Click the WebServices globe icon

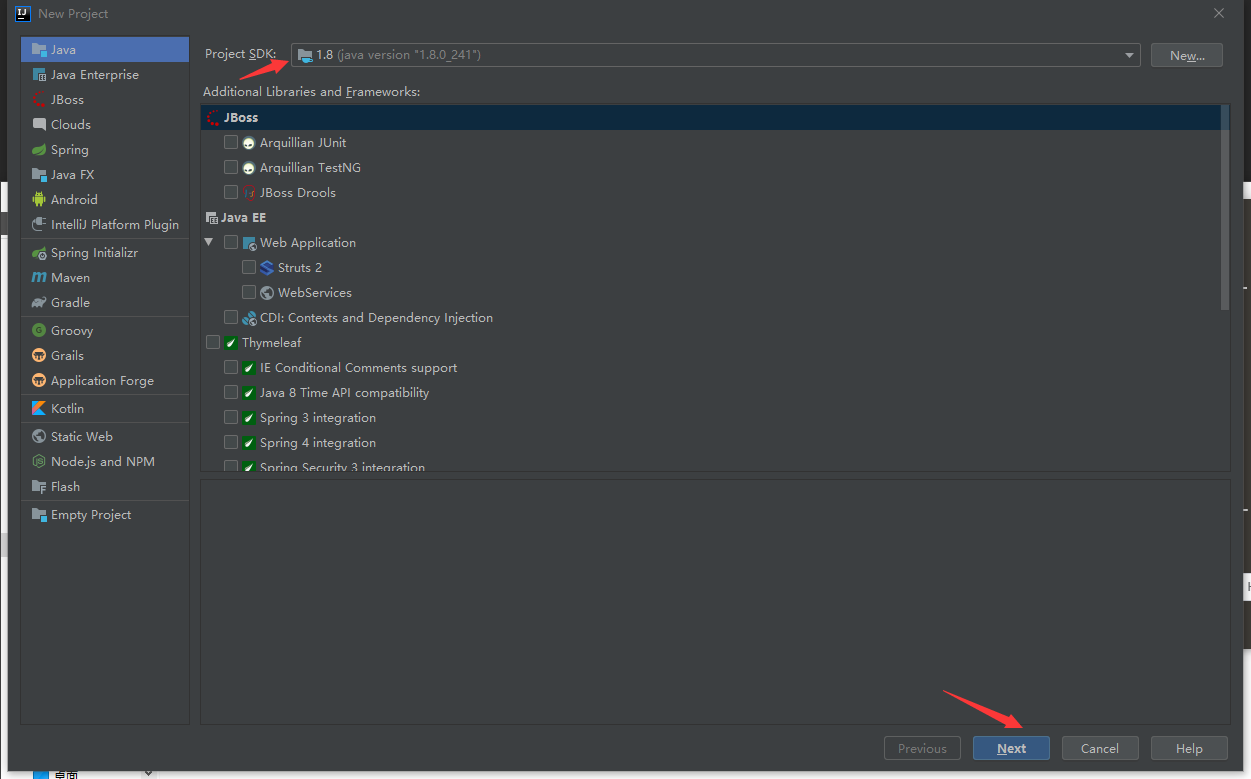click(267, 292)
